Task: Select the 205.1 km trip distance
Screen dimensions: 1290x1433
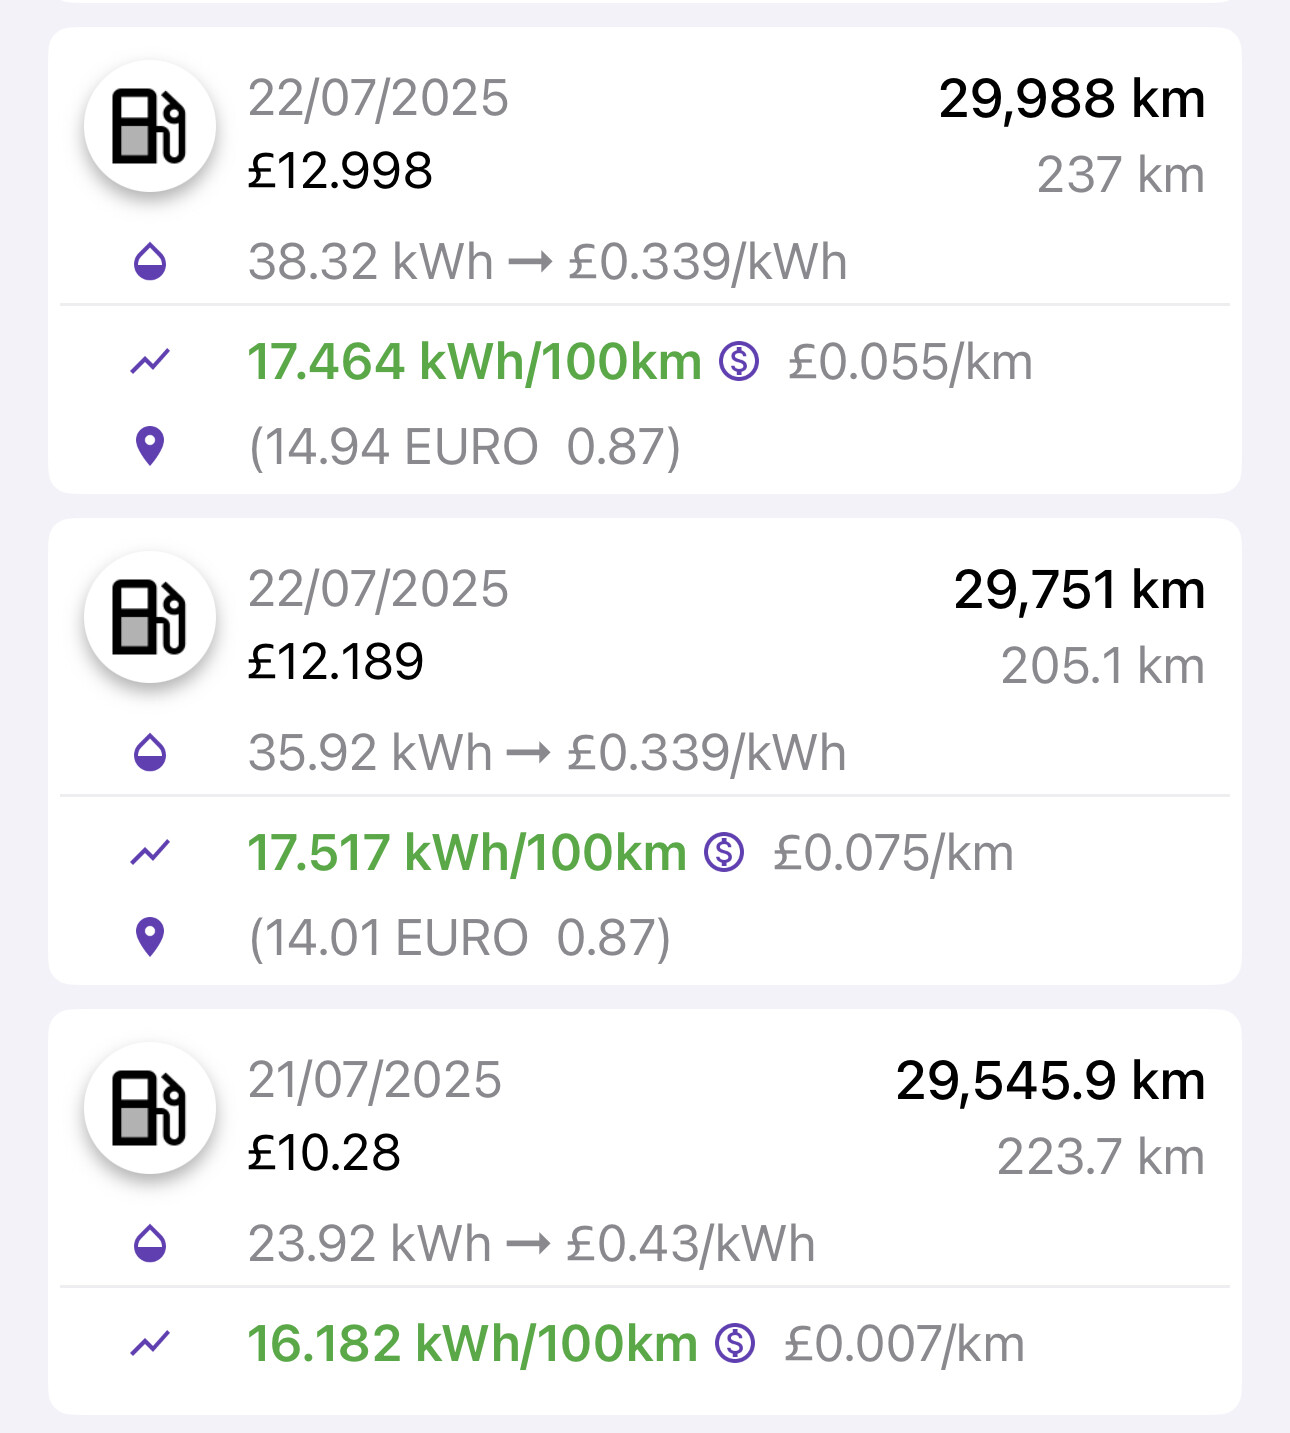Action: [1103, 666]
